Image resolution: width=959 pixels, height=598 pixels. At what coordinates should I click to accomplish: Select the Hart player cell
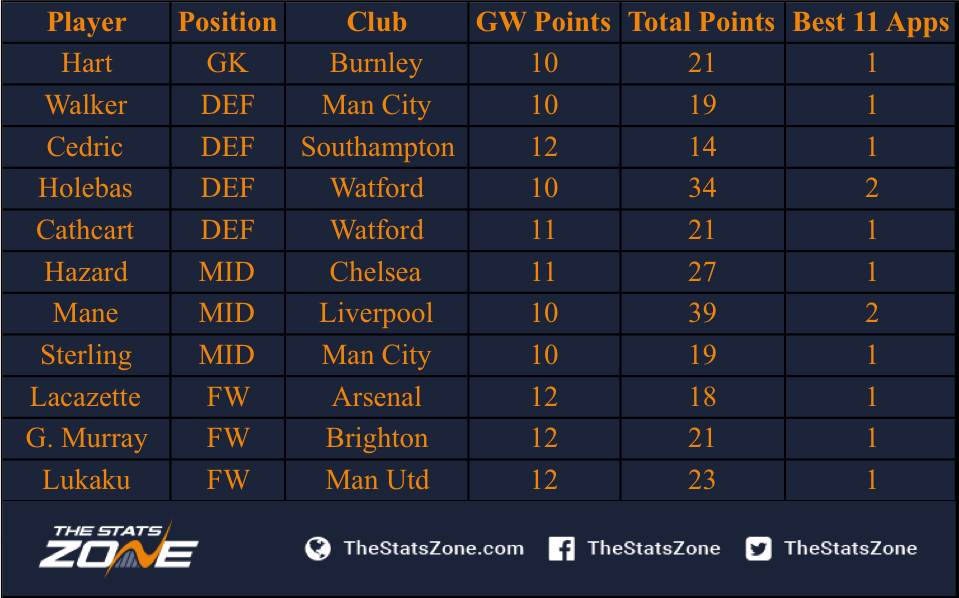86,63
